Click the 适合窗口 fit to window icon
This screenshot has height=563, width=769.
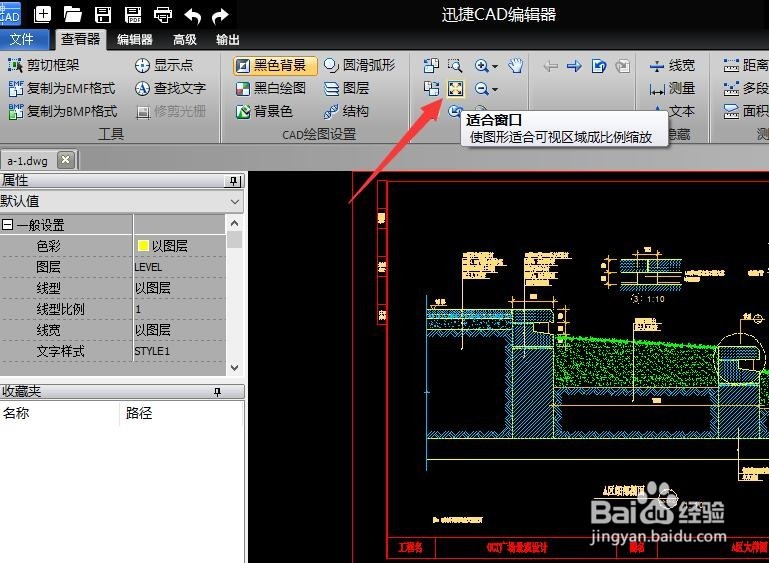pos(456,89)
